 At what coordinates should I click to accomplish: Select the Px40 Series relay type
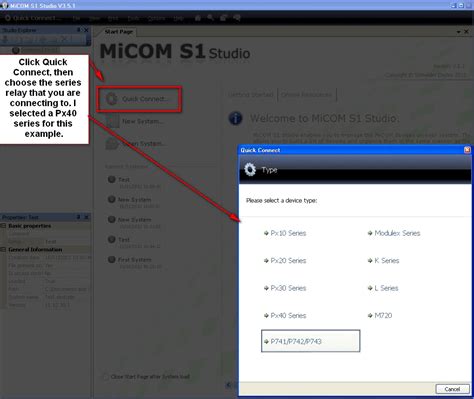coord(285,315)
